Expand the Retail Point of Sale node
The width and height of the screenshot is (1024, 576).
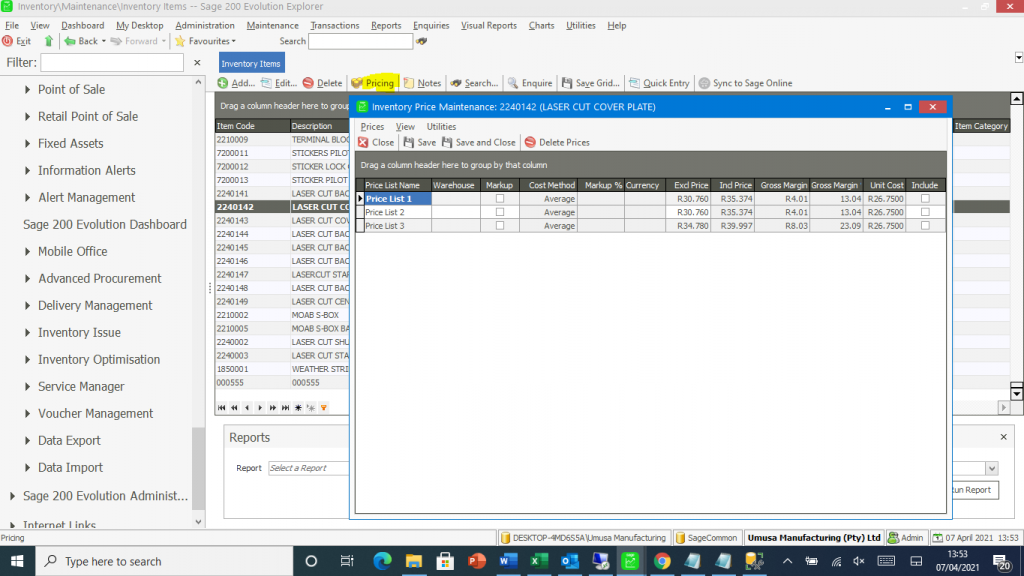[27, 116]
